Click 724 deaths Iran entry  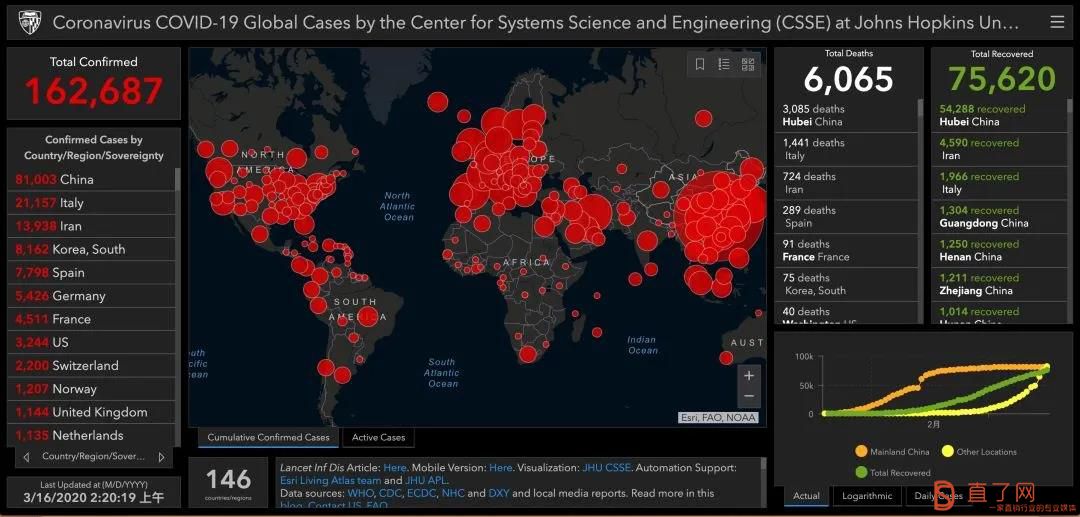point(847,183)
